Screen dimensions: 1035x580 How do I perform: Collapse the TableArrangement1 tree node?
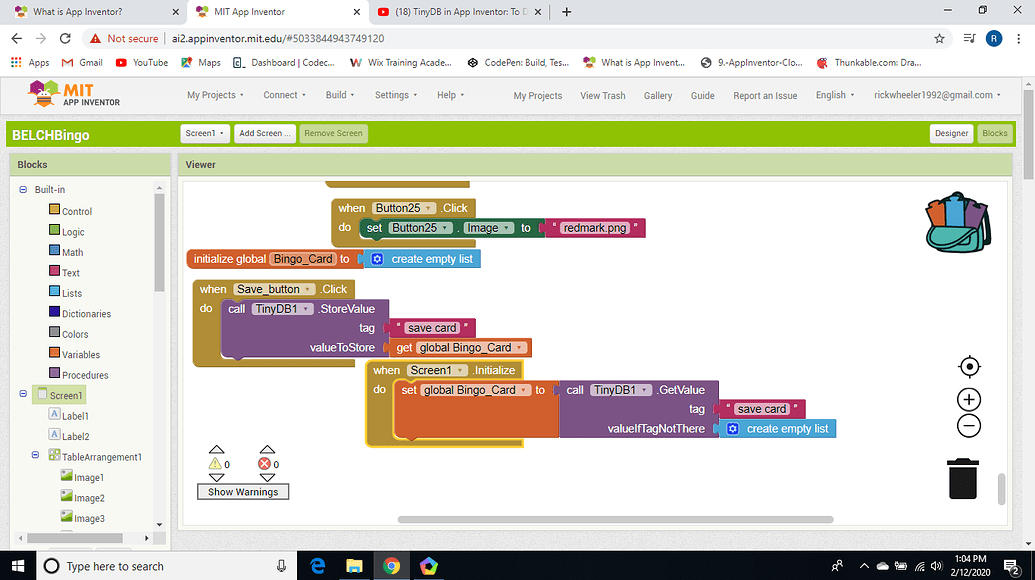pyautogui.click(x=36, y=456)
